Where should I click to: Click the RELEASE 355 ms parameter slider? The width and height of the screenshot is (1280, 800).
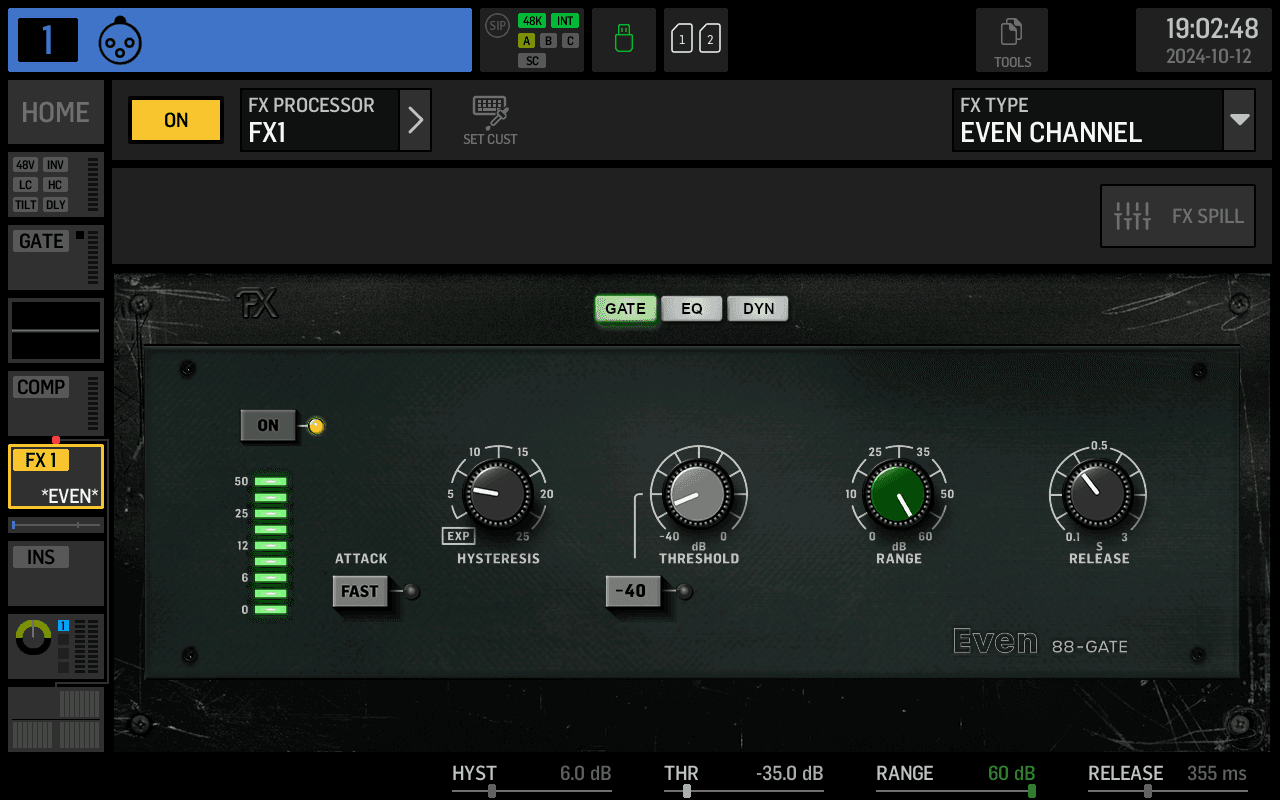point(1168,780)
